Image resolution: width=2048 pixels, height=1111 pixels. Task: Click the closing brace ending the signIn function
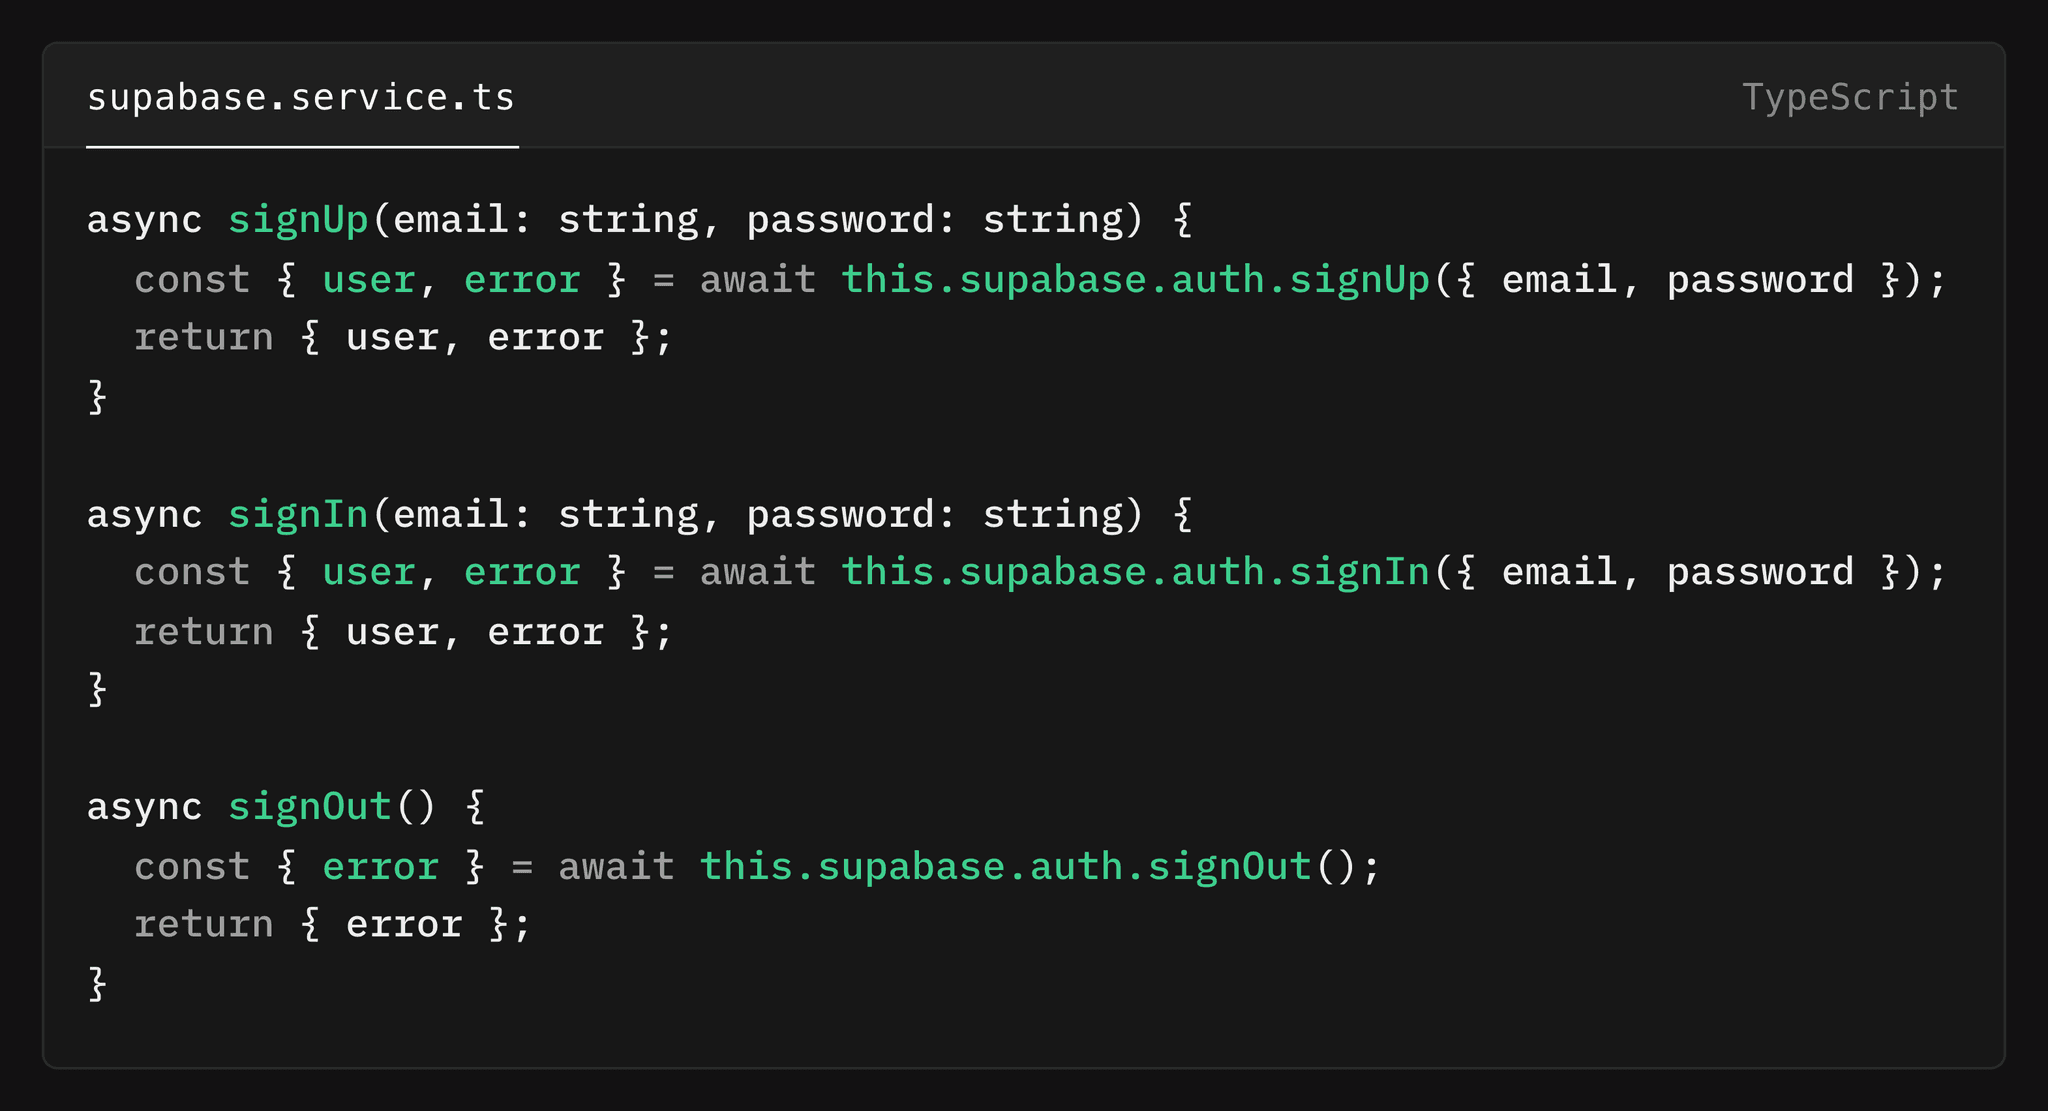pos(97,690)
